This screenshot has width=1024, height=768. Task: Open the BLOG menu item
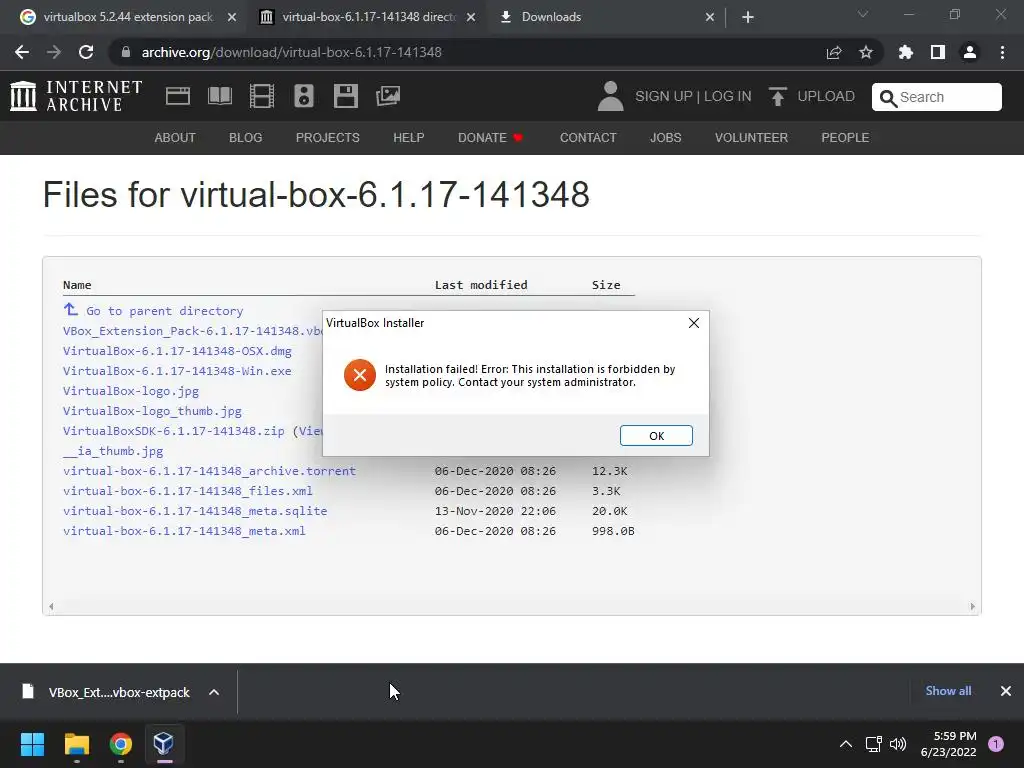246,138
